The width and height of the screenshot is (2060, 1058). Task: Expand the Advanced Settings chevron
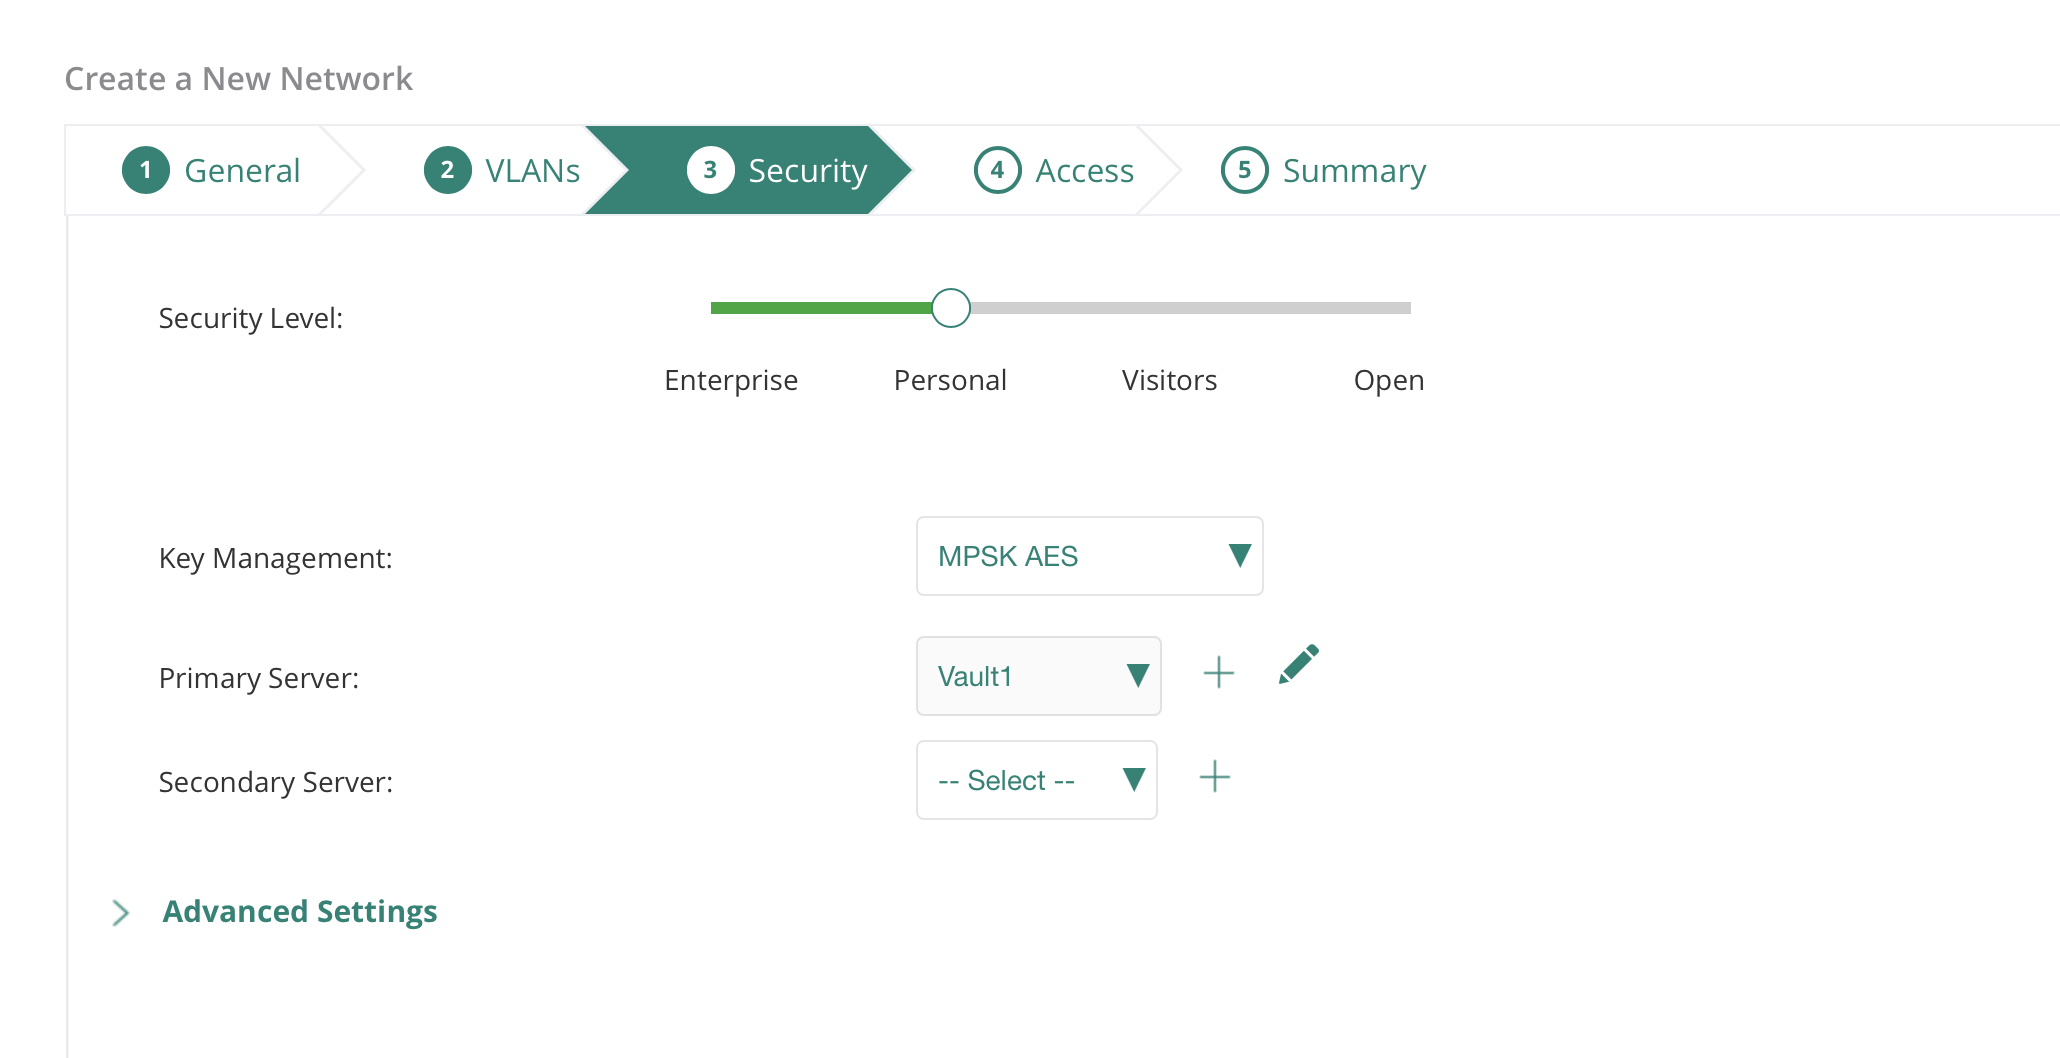(121, 913)
